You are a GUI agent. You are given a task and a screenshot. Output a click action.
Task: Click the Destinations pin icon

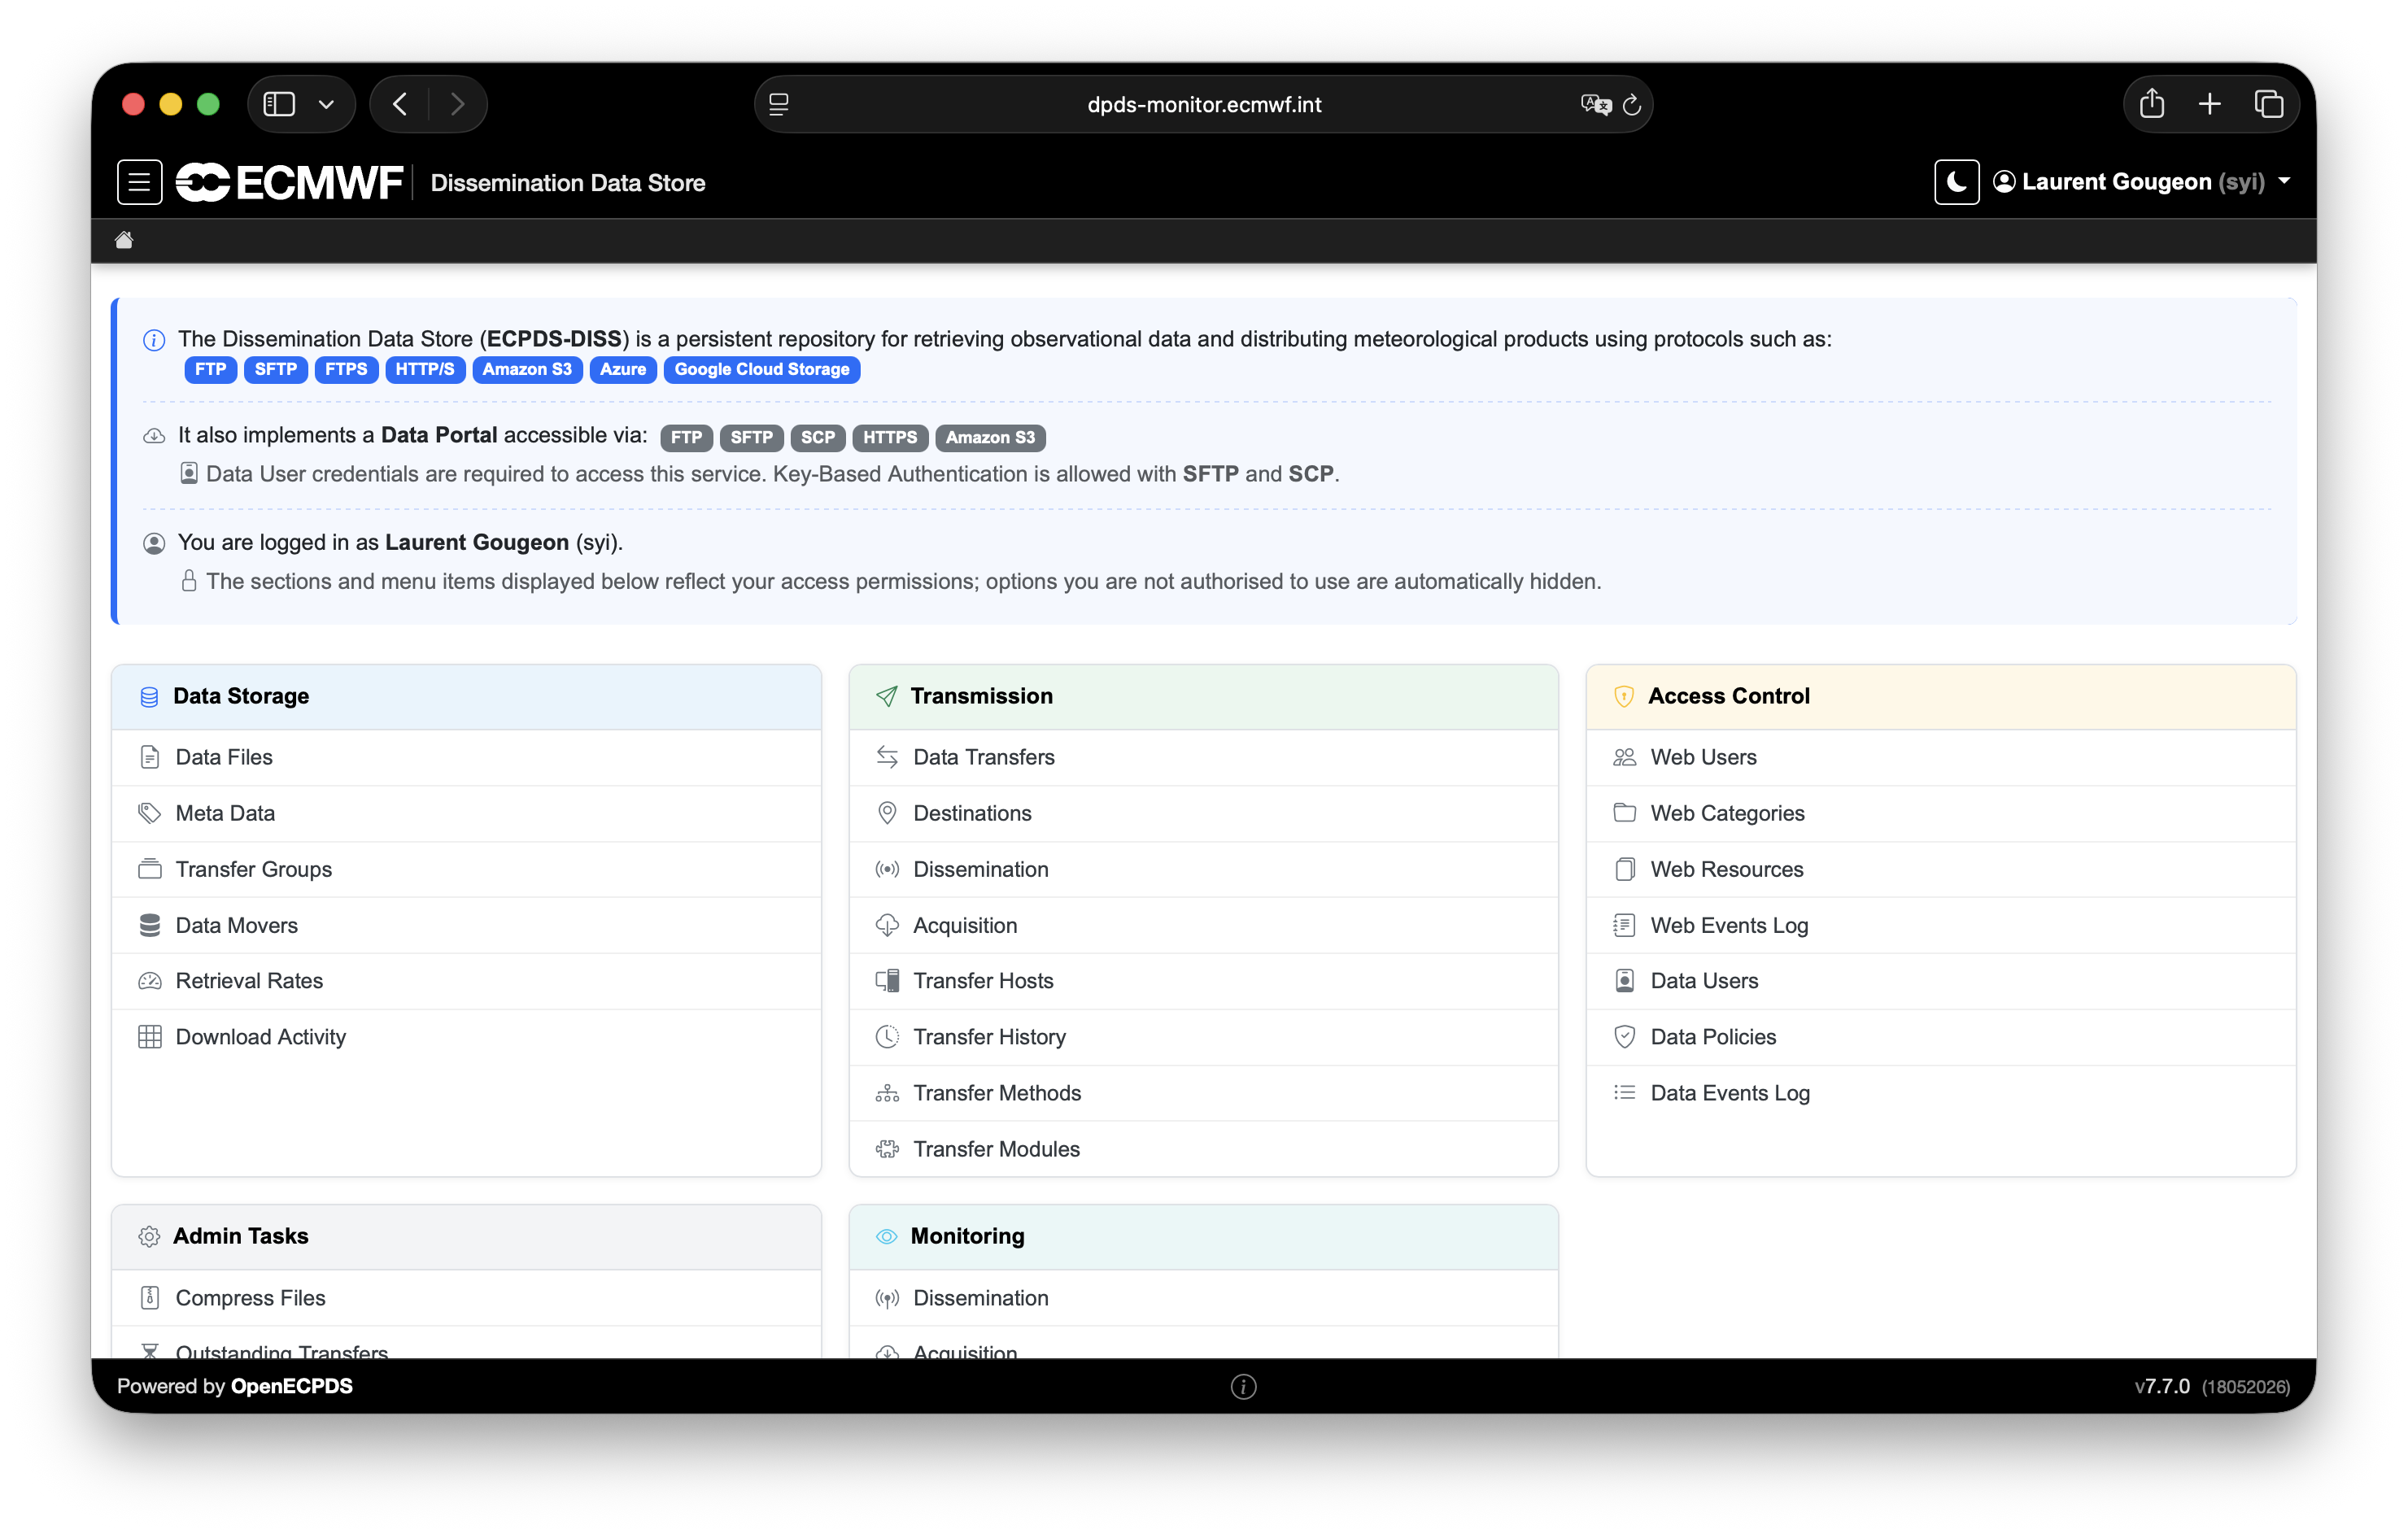(x=887, y=813)
